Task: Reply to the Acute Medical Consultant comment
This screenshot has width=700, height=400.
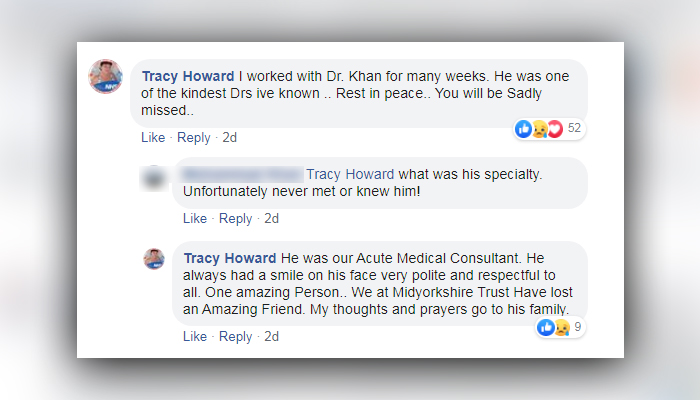Action: [x=236, y=336]
